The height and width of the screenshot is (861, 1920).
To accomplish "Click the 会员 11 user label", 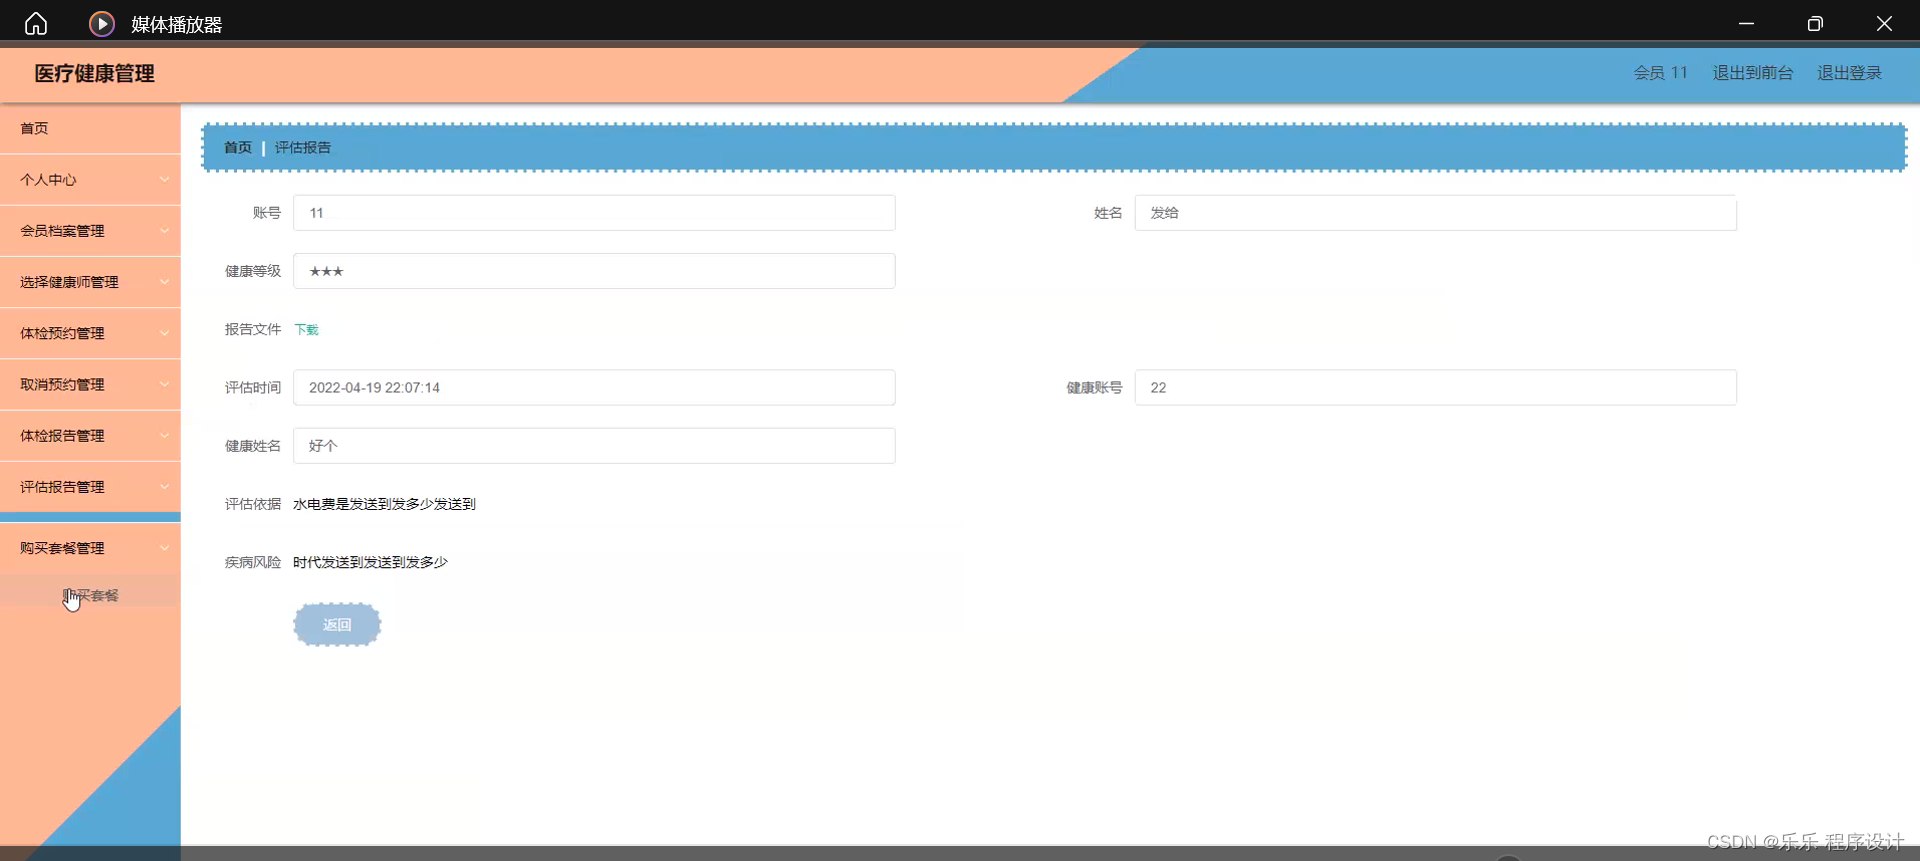I will pos(1660,73).
